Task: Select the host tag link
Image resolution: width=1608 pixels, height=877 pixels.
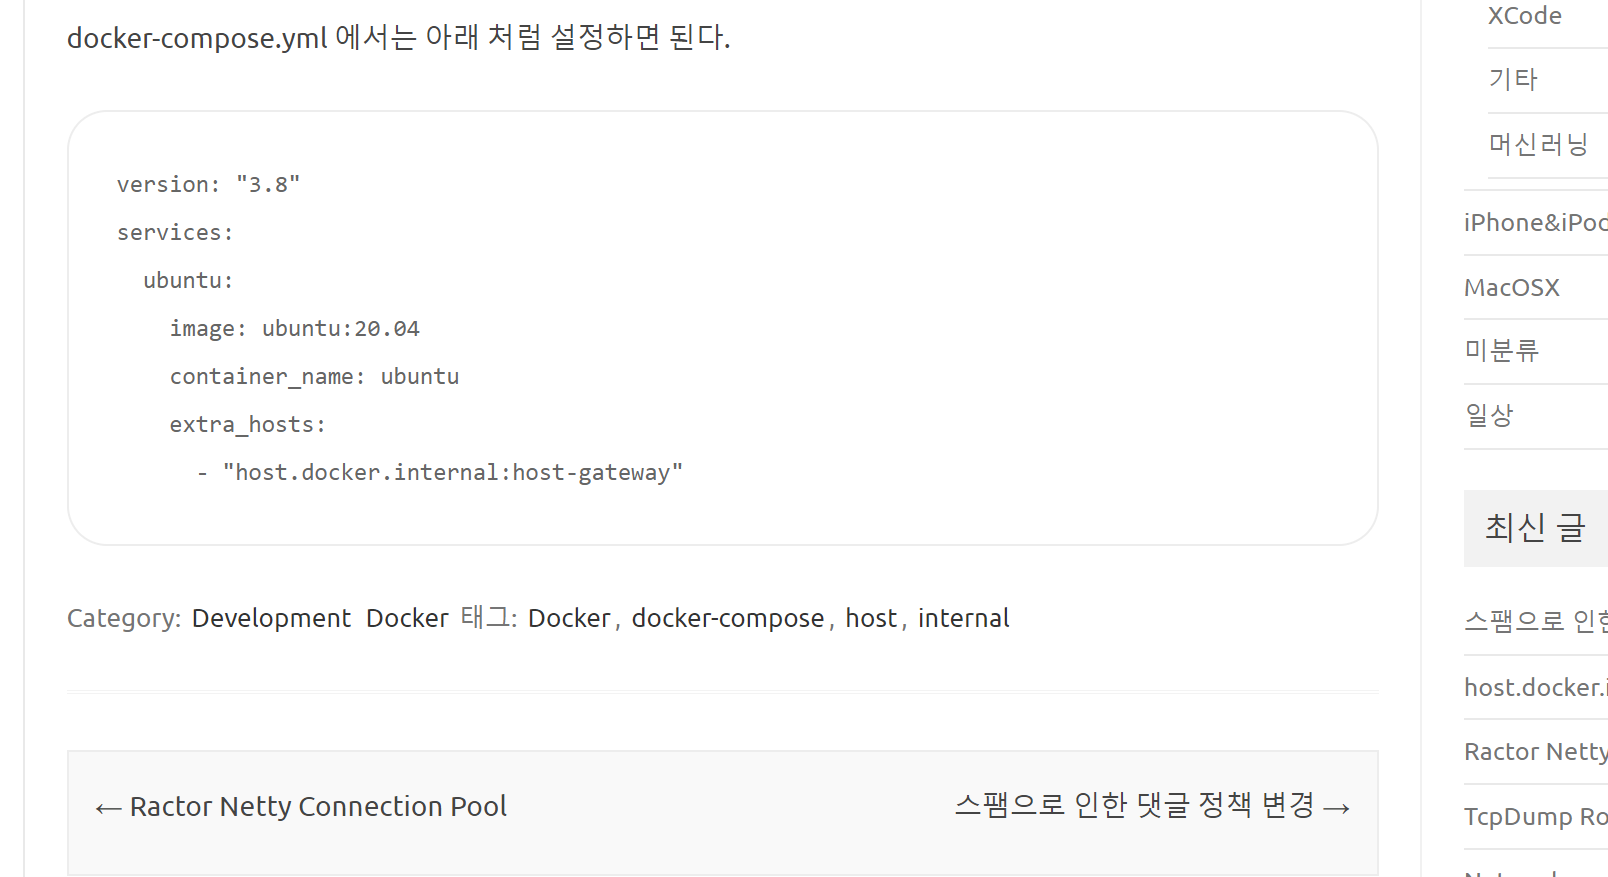Action: click(x=871, y=619)
